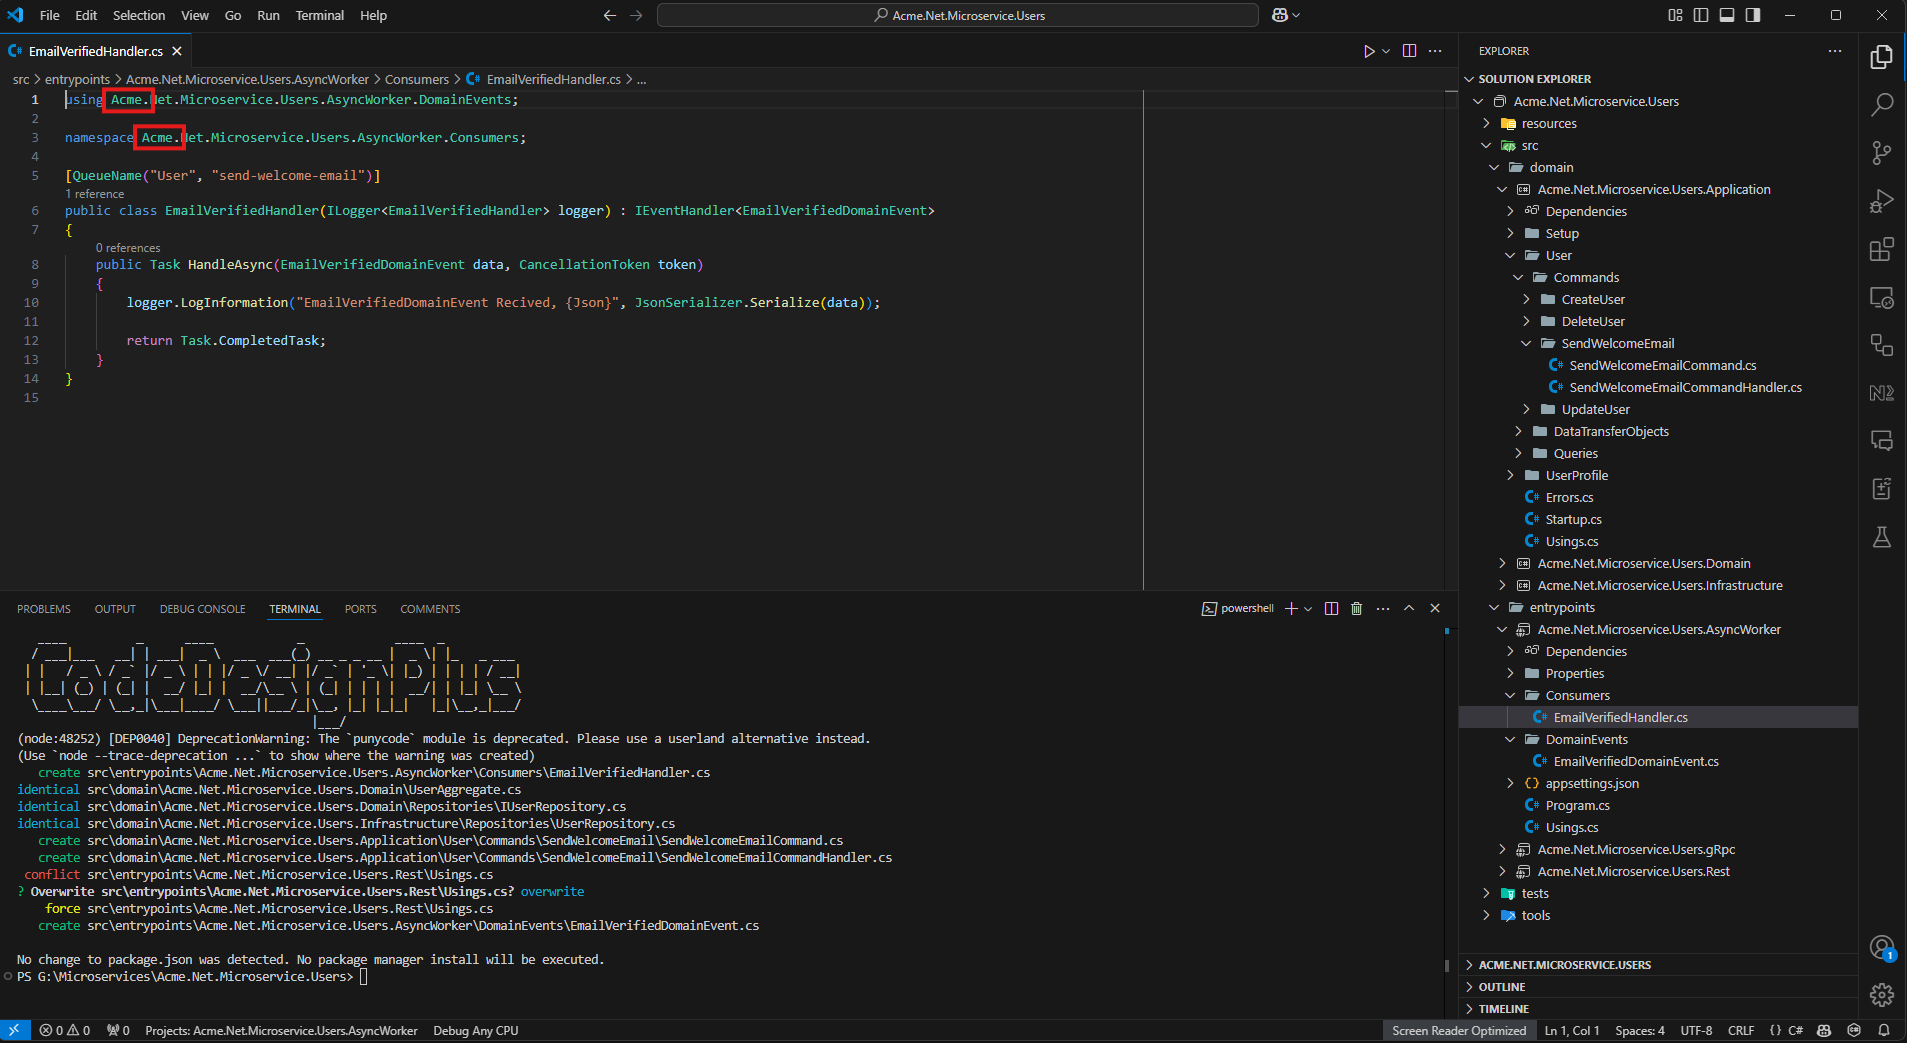Viewport: 1907px width, 1043px height.
Task: Open the Run and Debug view
Action: click(1881, 200)
